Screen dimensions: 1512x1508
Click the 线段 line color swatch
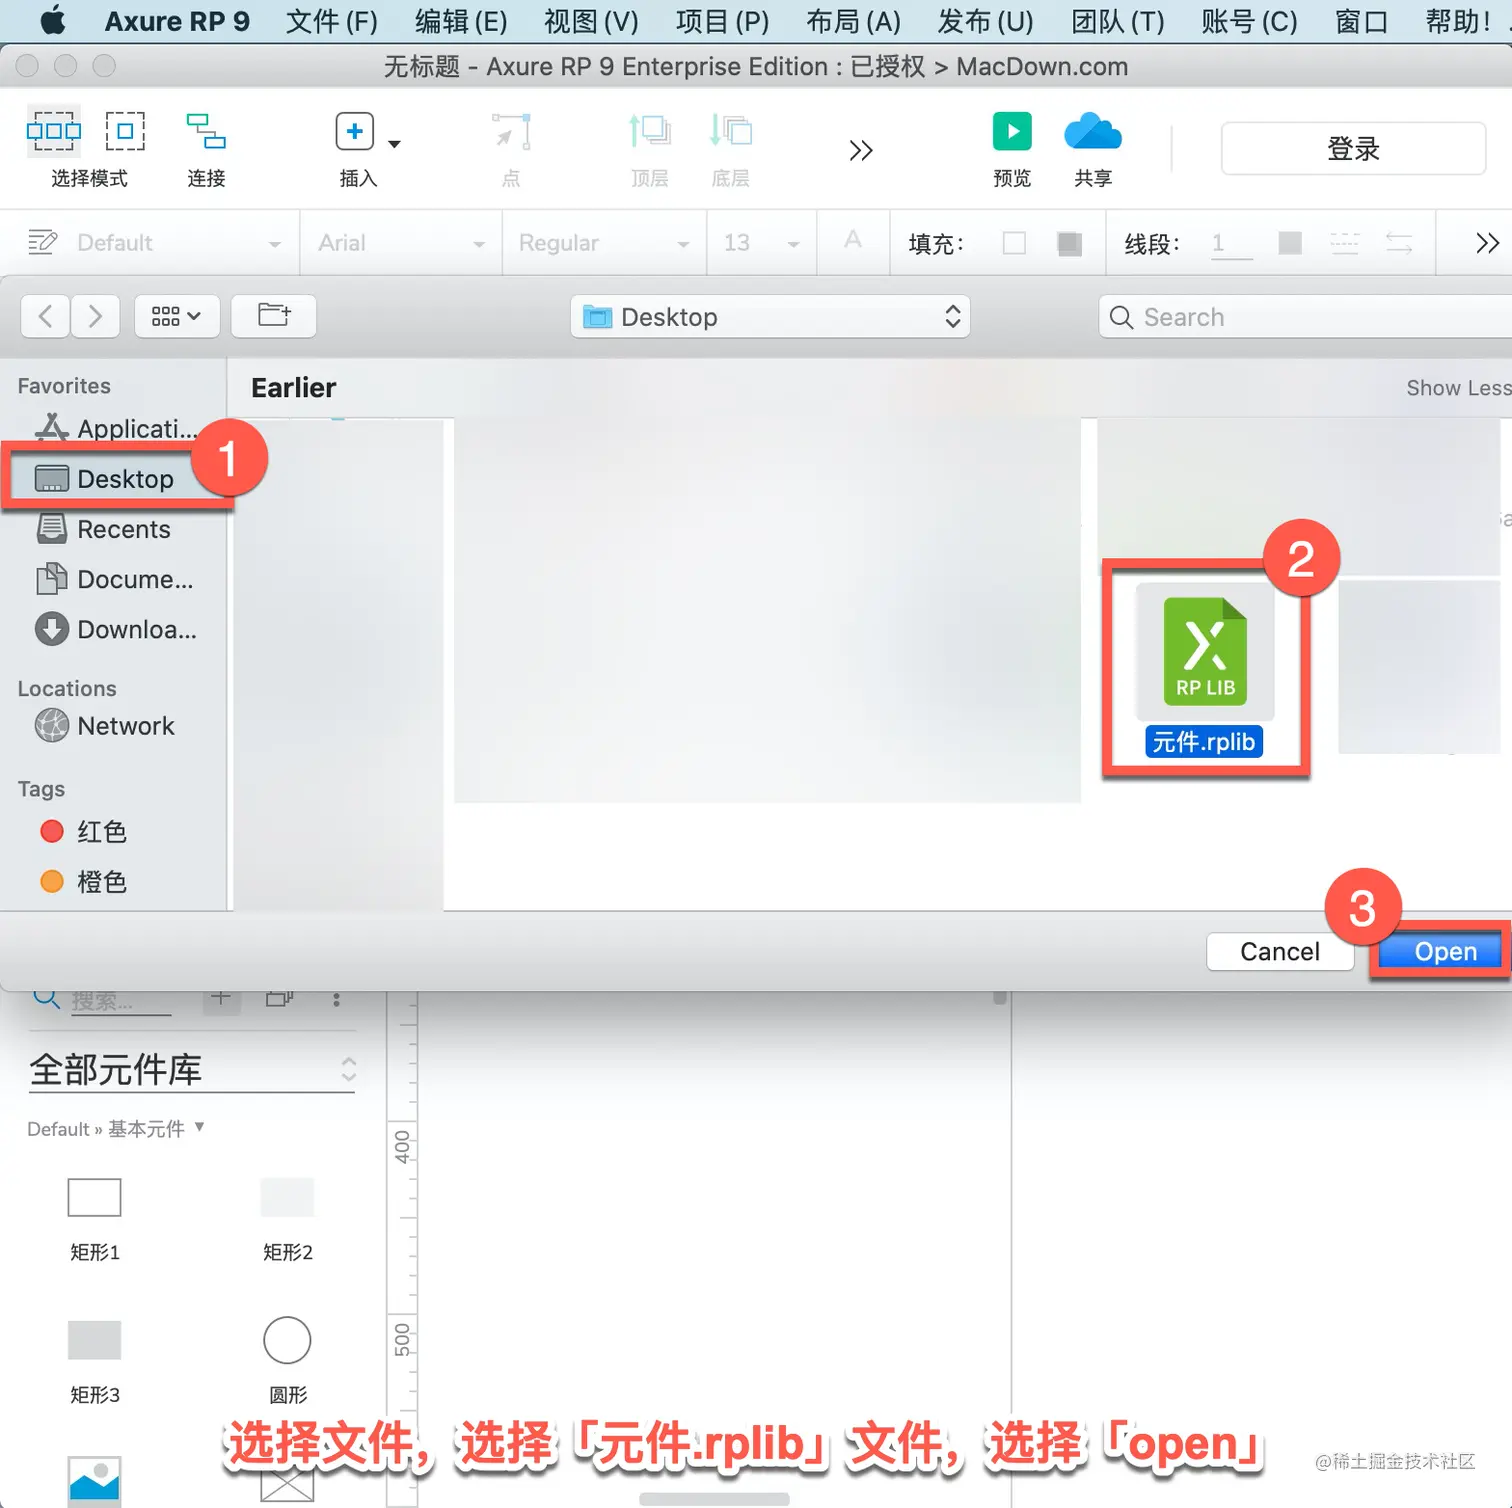click(x=1290, y=243)
